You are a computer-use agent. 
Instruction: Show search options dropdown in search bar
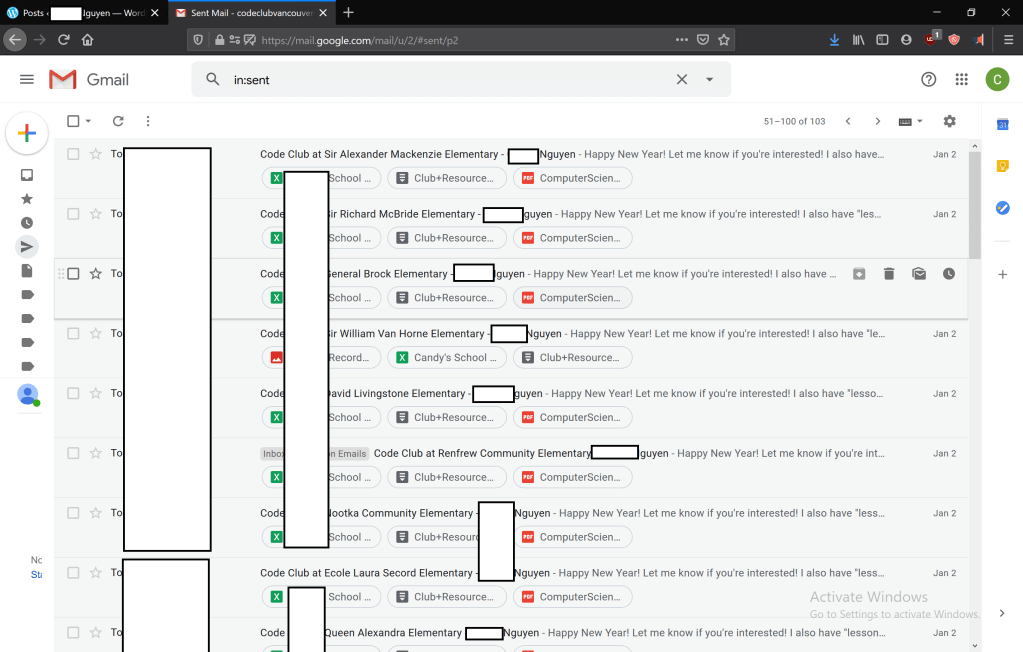coord(710,80)
